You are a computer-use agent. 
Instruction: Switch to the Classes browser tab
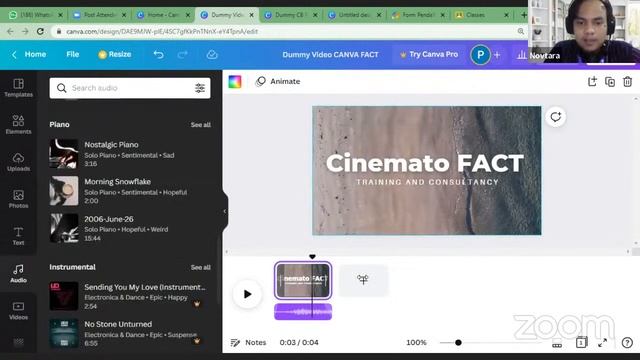pos(482,15)
